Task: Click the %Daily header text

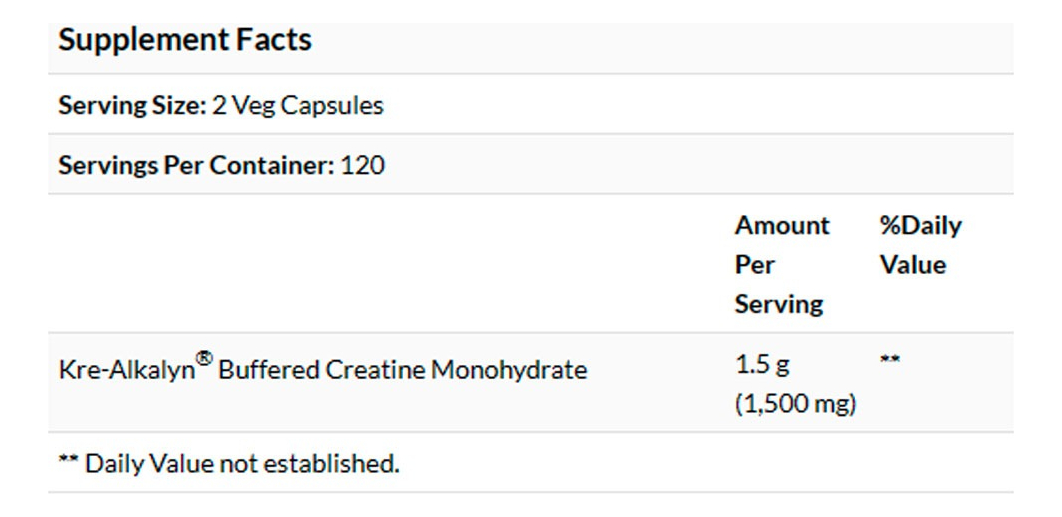Action: (920, 226)
